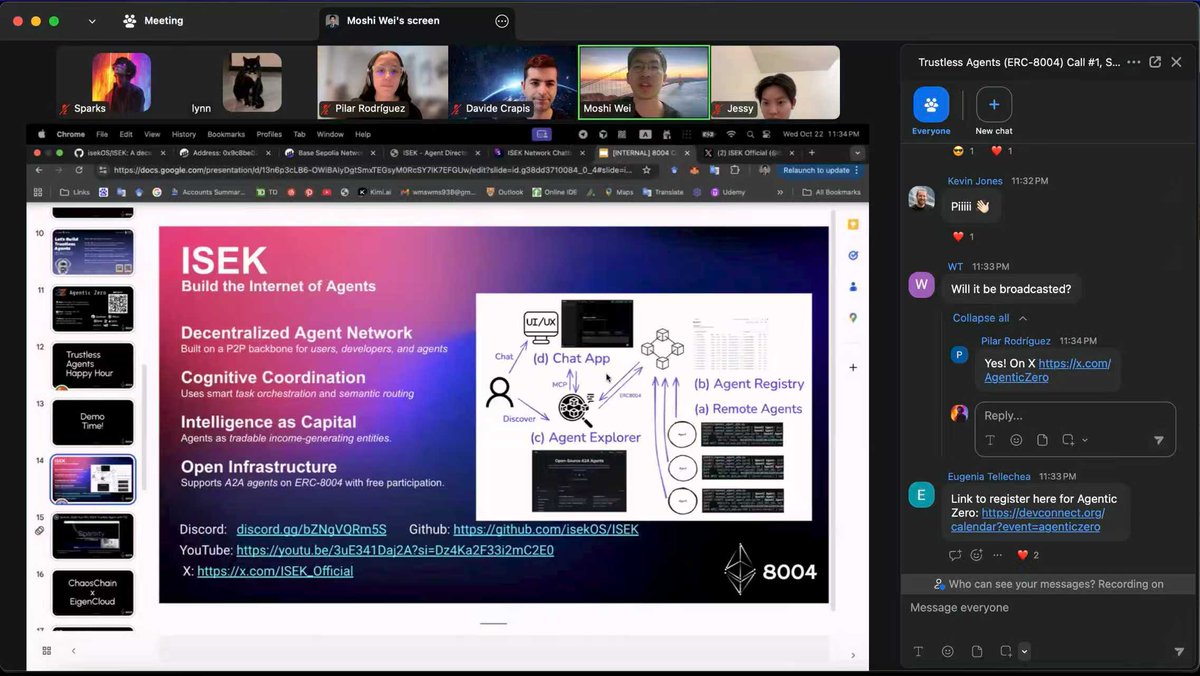Open emoji picker in message composer
1200x676 pixels.
947,651
